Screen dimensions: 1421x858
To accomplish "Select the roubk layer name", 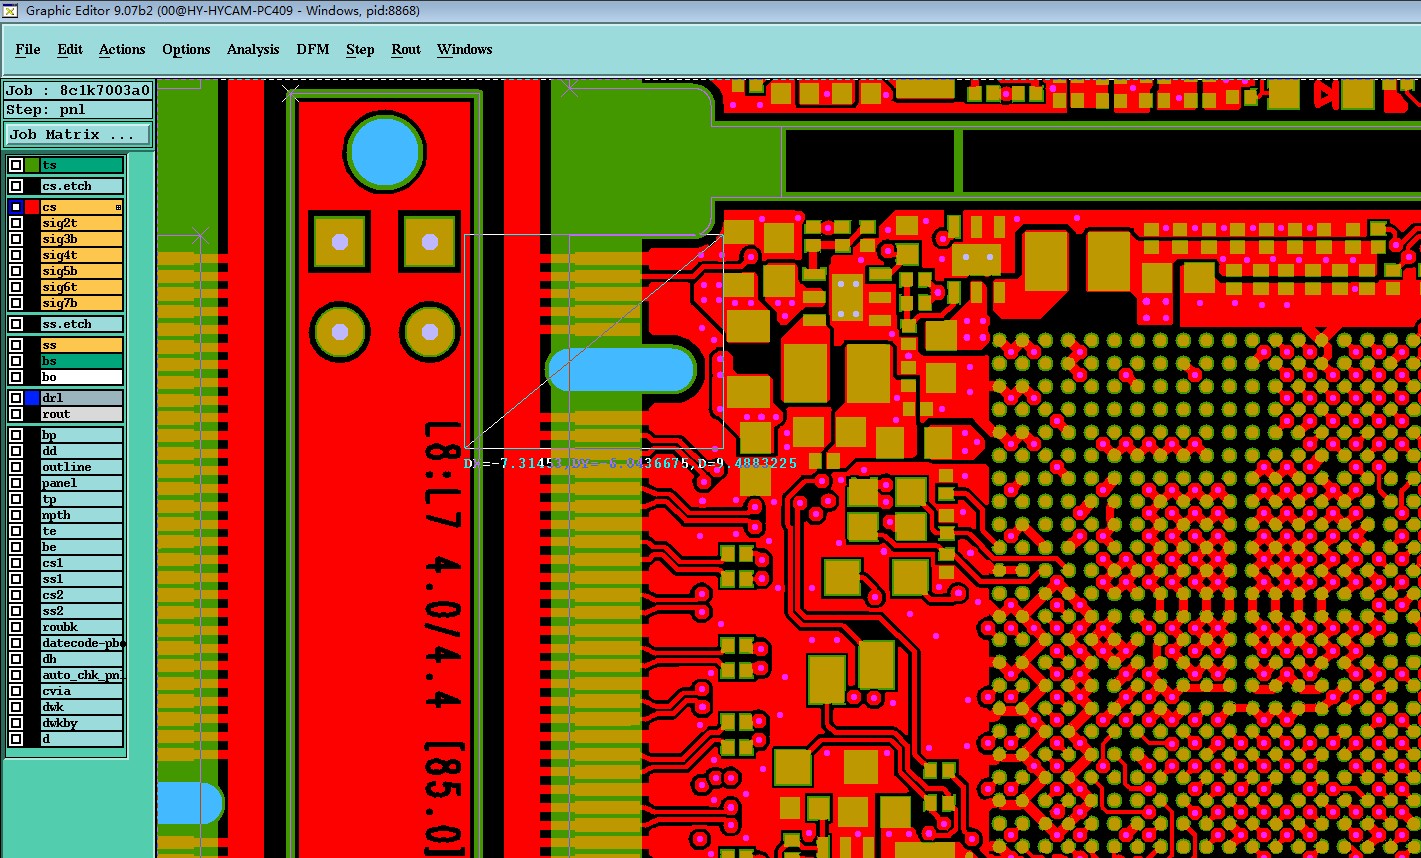I will pyautogui.click(x=81, y=627).
